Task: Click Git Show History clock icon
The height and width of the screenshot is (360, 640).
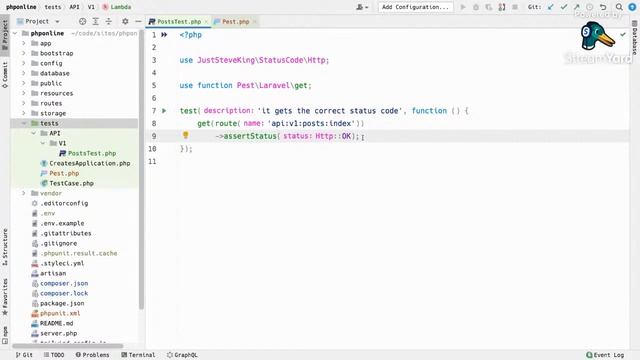Action: tap(590, 7)
